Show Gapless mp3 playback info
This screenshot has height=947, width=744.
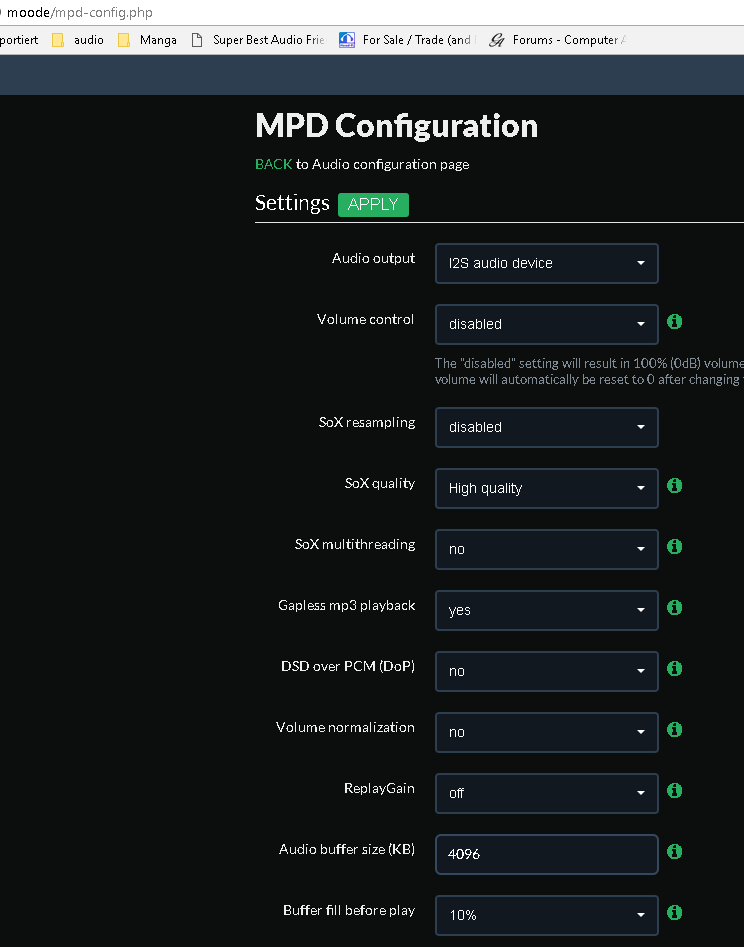pyautogui.click(x=674, y=607)
